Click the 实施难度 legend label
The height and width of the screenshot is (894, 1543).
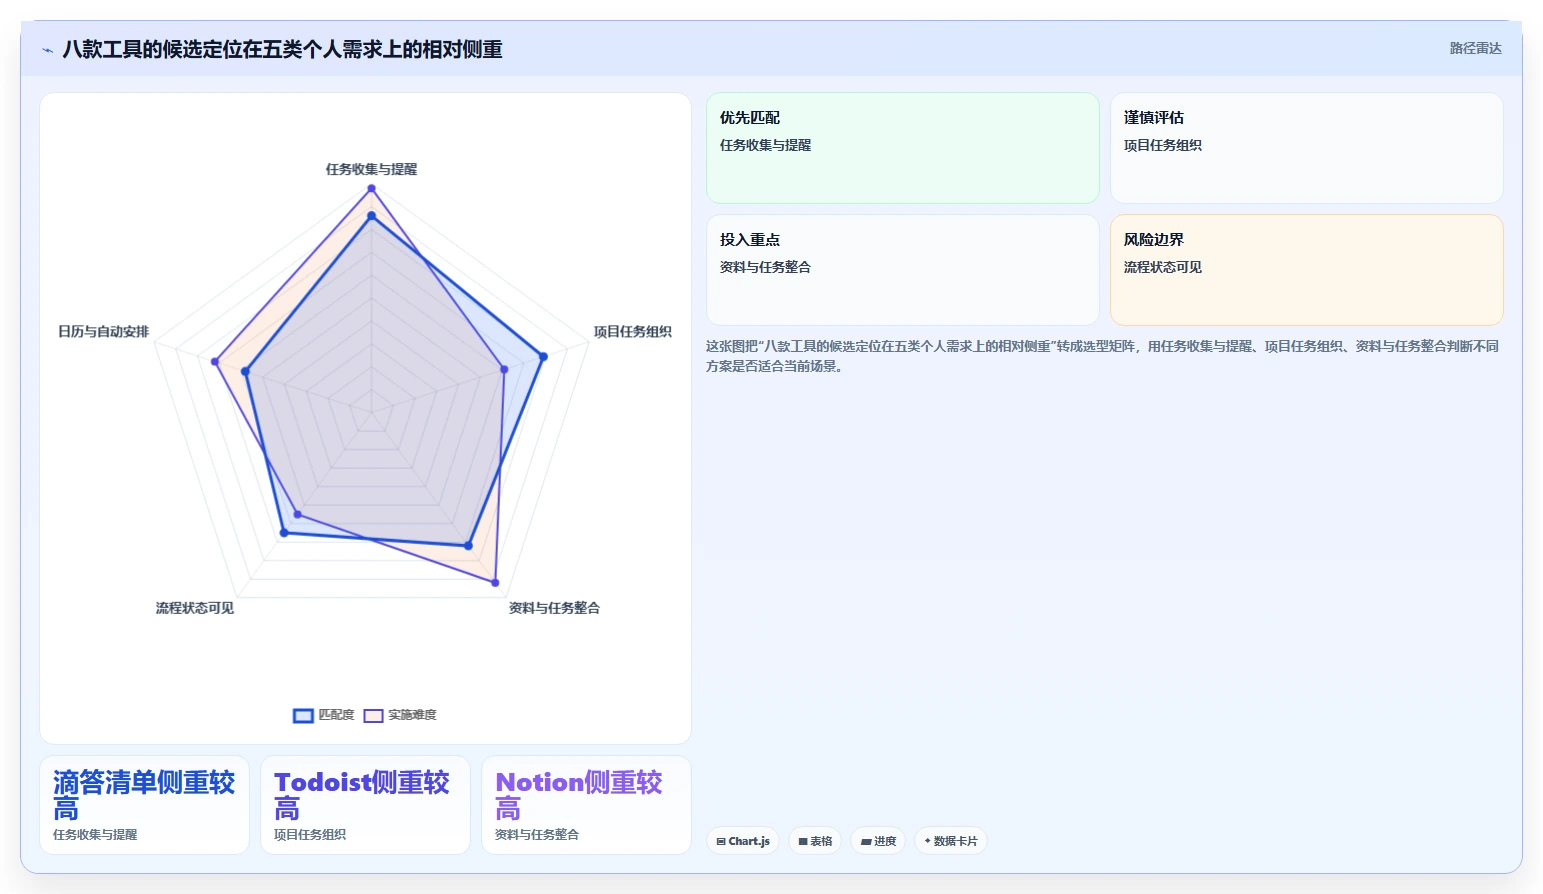coord(412,715)
